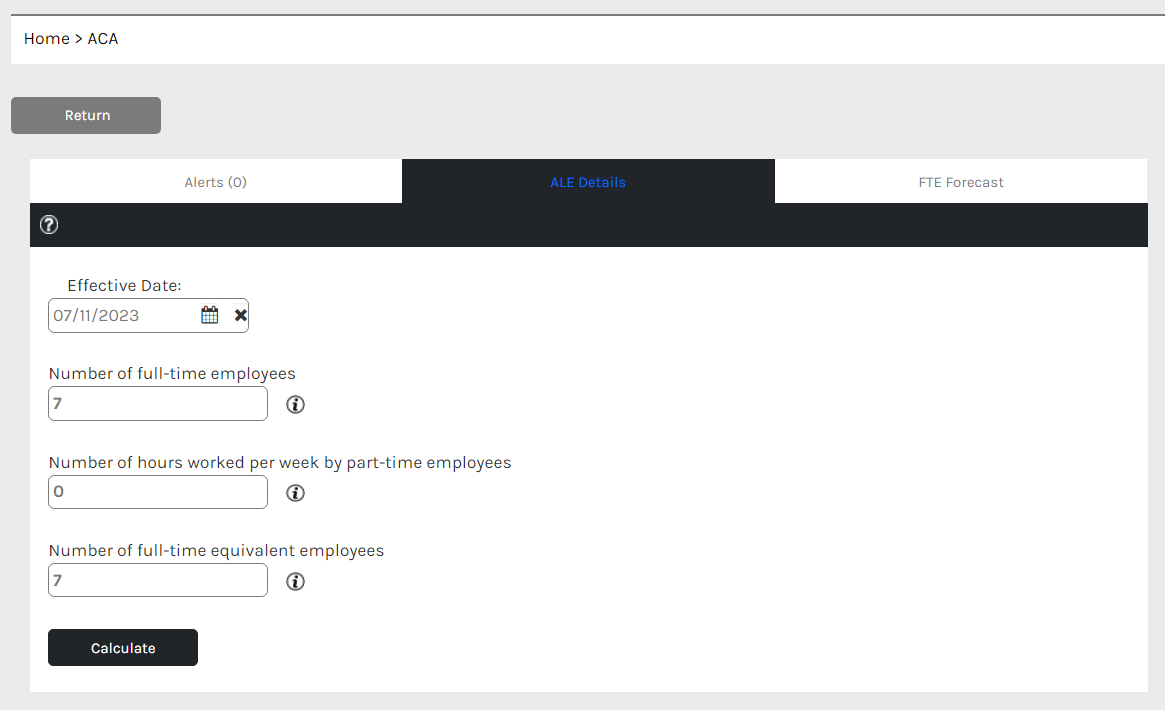The image size is (1165, 710).
Task: Show info for full-time employees field
Action: (x=296, y=405)
